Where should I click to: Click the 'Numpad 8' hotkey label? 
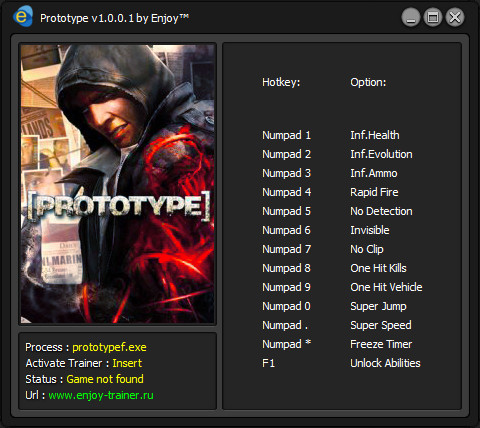286,268
